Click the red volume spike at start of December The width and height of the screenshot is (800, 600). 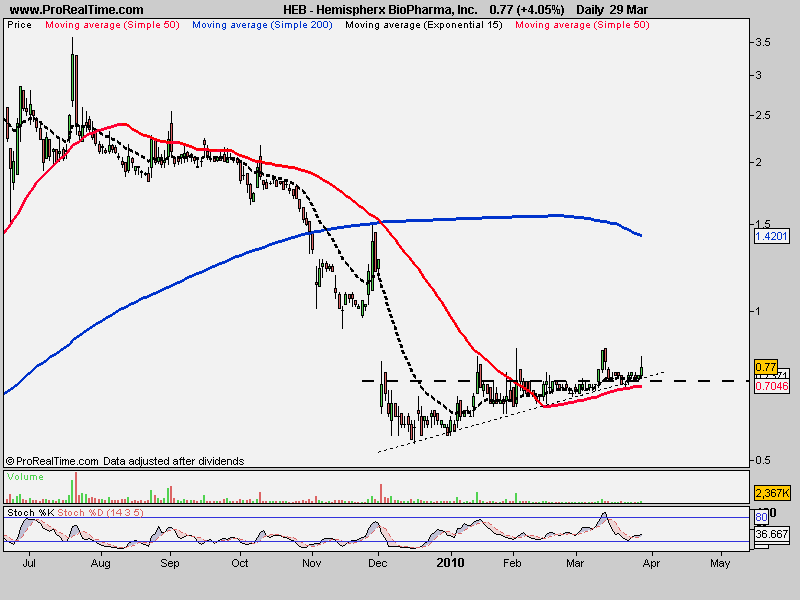pos(381,494)
